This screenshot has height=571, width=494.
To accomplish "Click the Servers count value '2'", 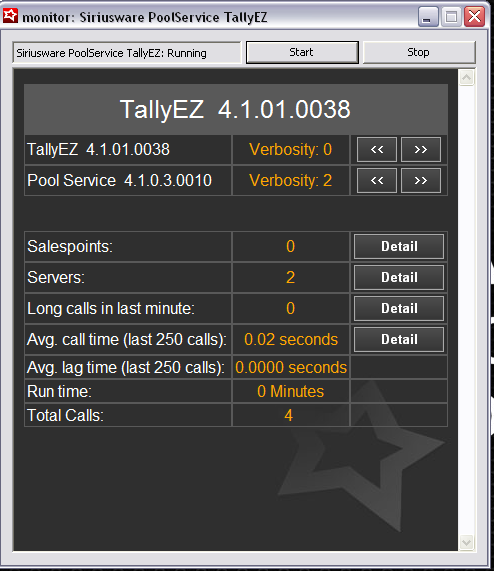I will [x=291, y=277].
